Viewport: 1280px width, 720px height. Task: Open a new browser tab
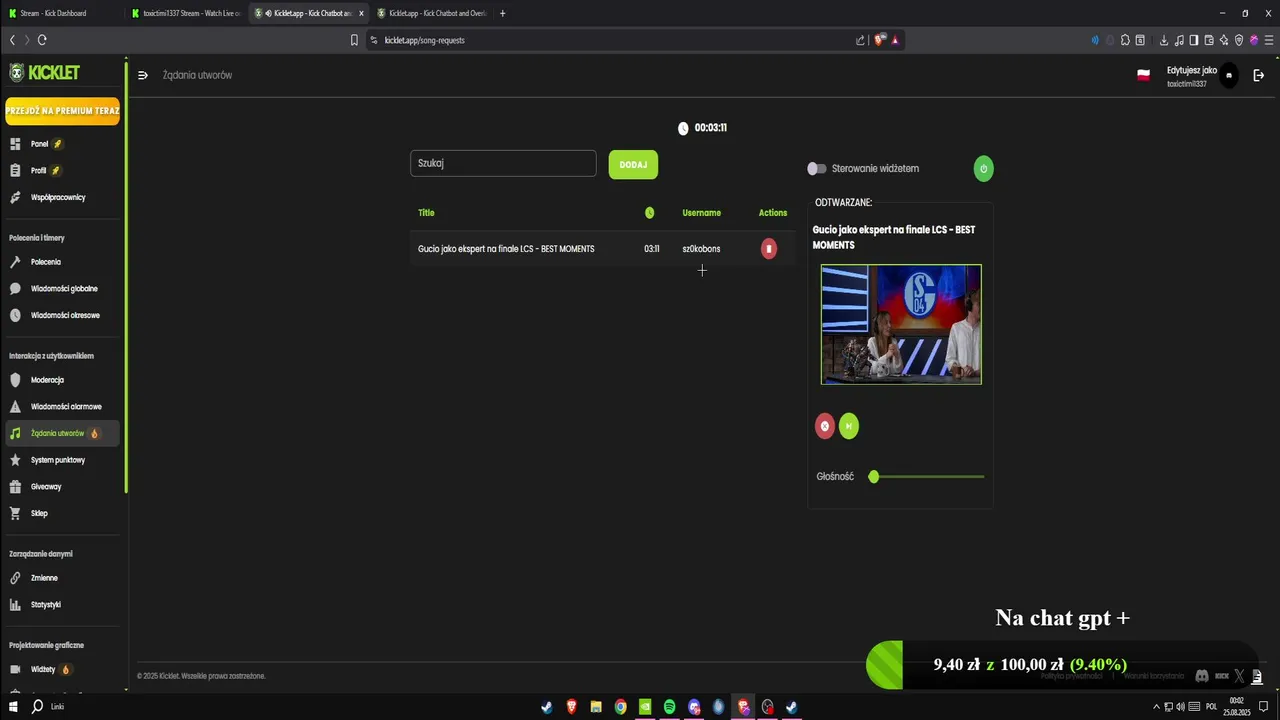click(502, 13)
